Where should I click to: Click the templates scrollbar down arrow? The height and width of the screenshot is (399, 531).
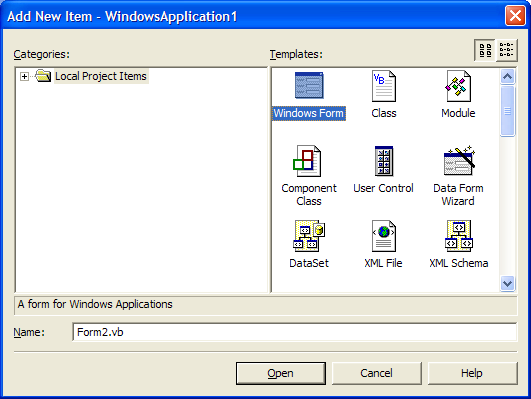click(507, 283)
